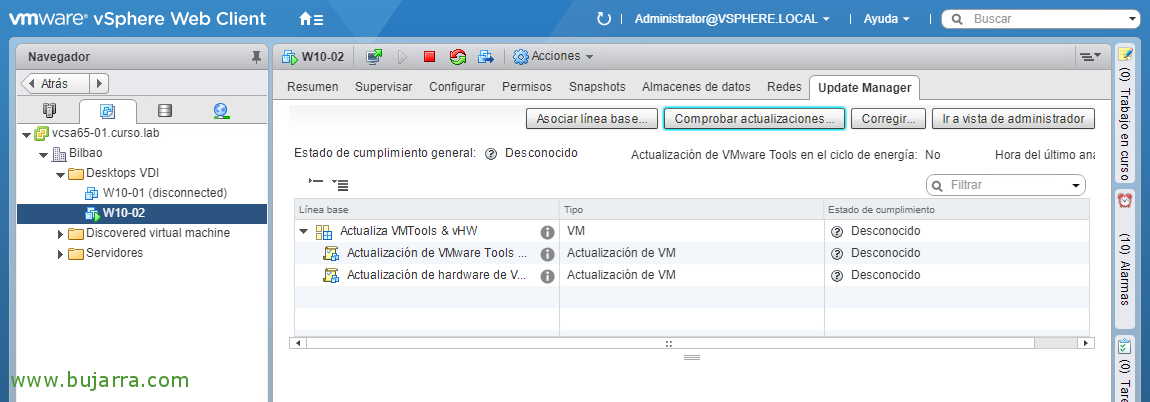The image size is (1150, 402).
Task: Collapse the vcsa65-01.curso.lab tree node
Action: (27, 134)
